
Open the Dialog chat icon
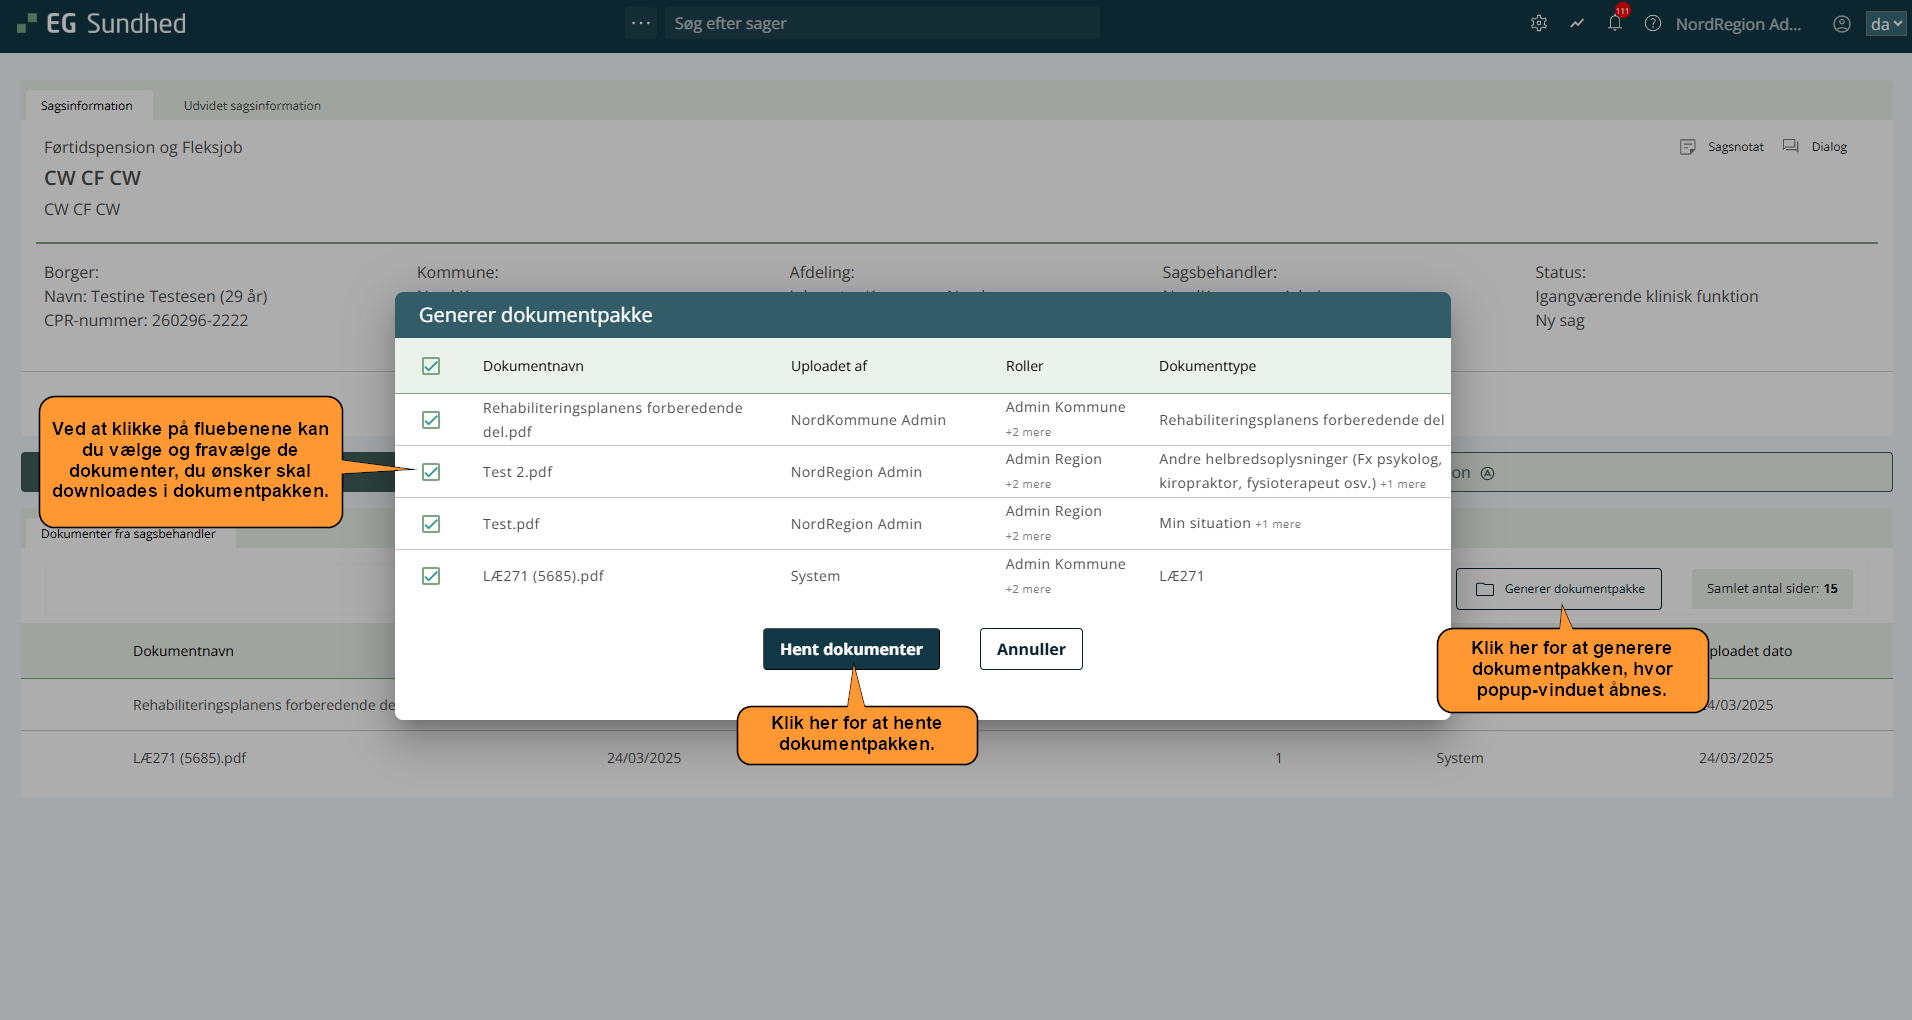coord(1791,147)
